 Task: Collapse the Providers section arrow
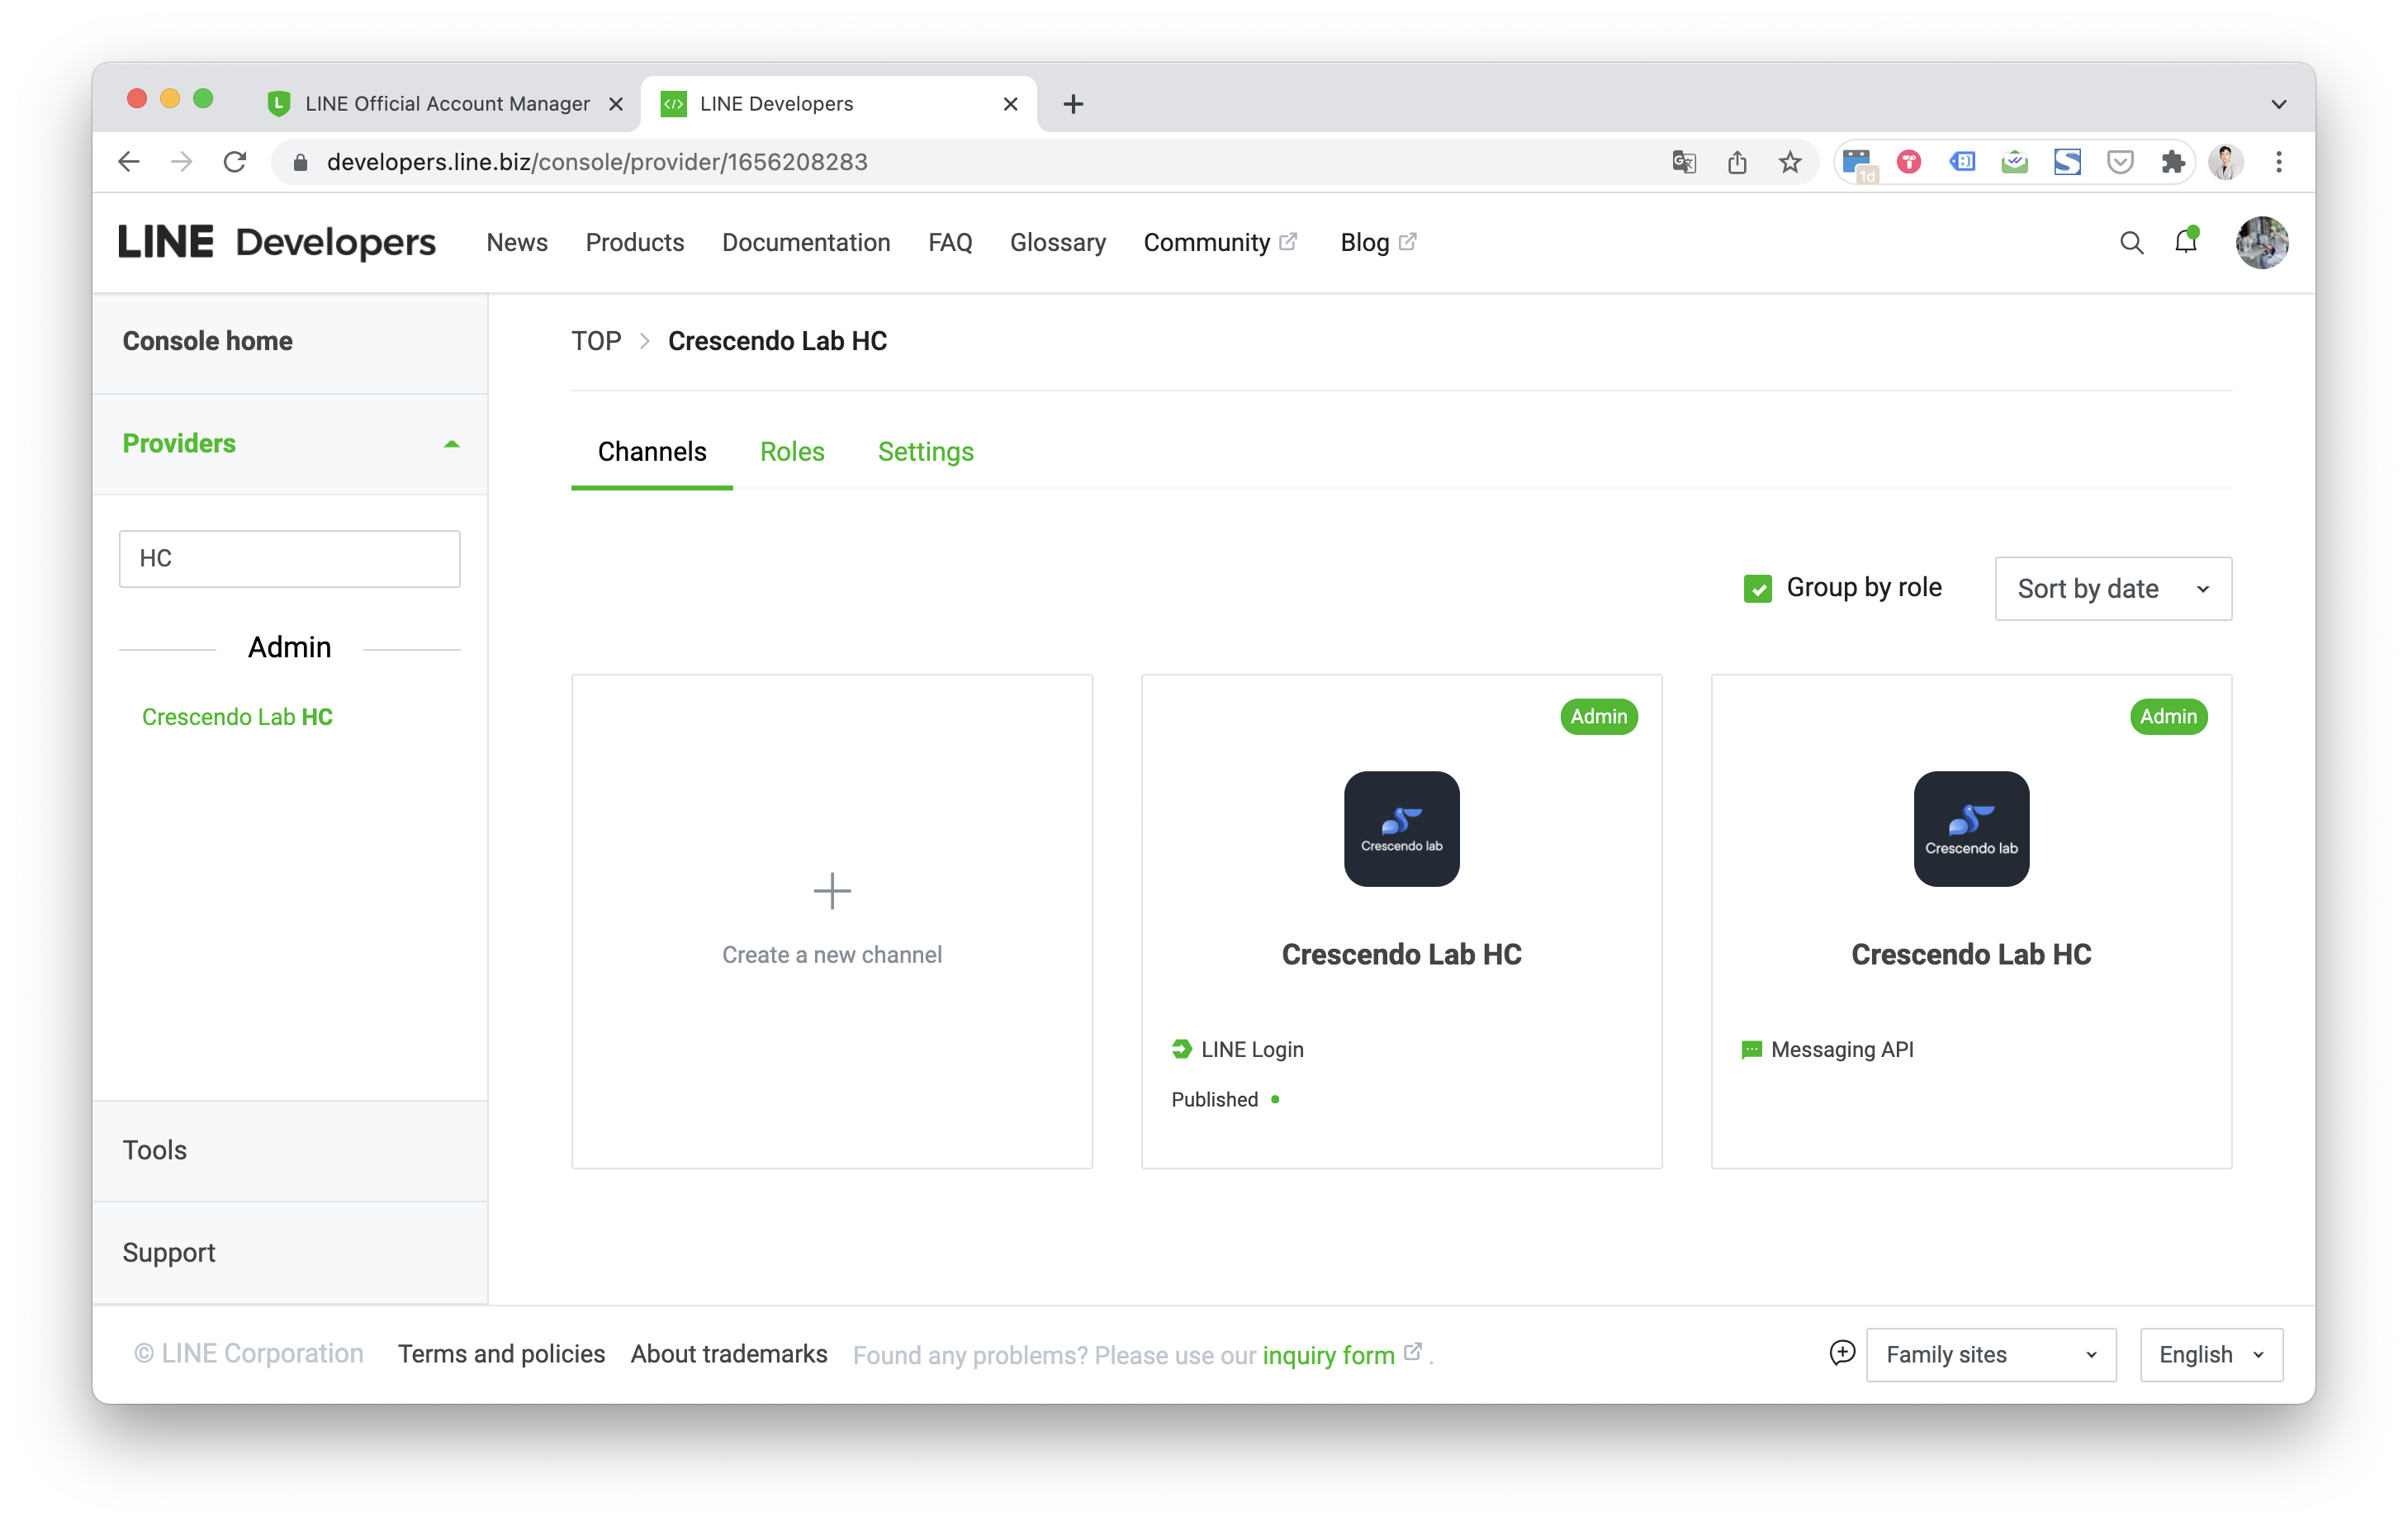tap(451, 444)
